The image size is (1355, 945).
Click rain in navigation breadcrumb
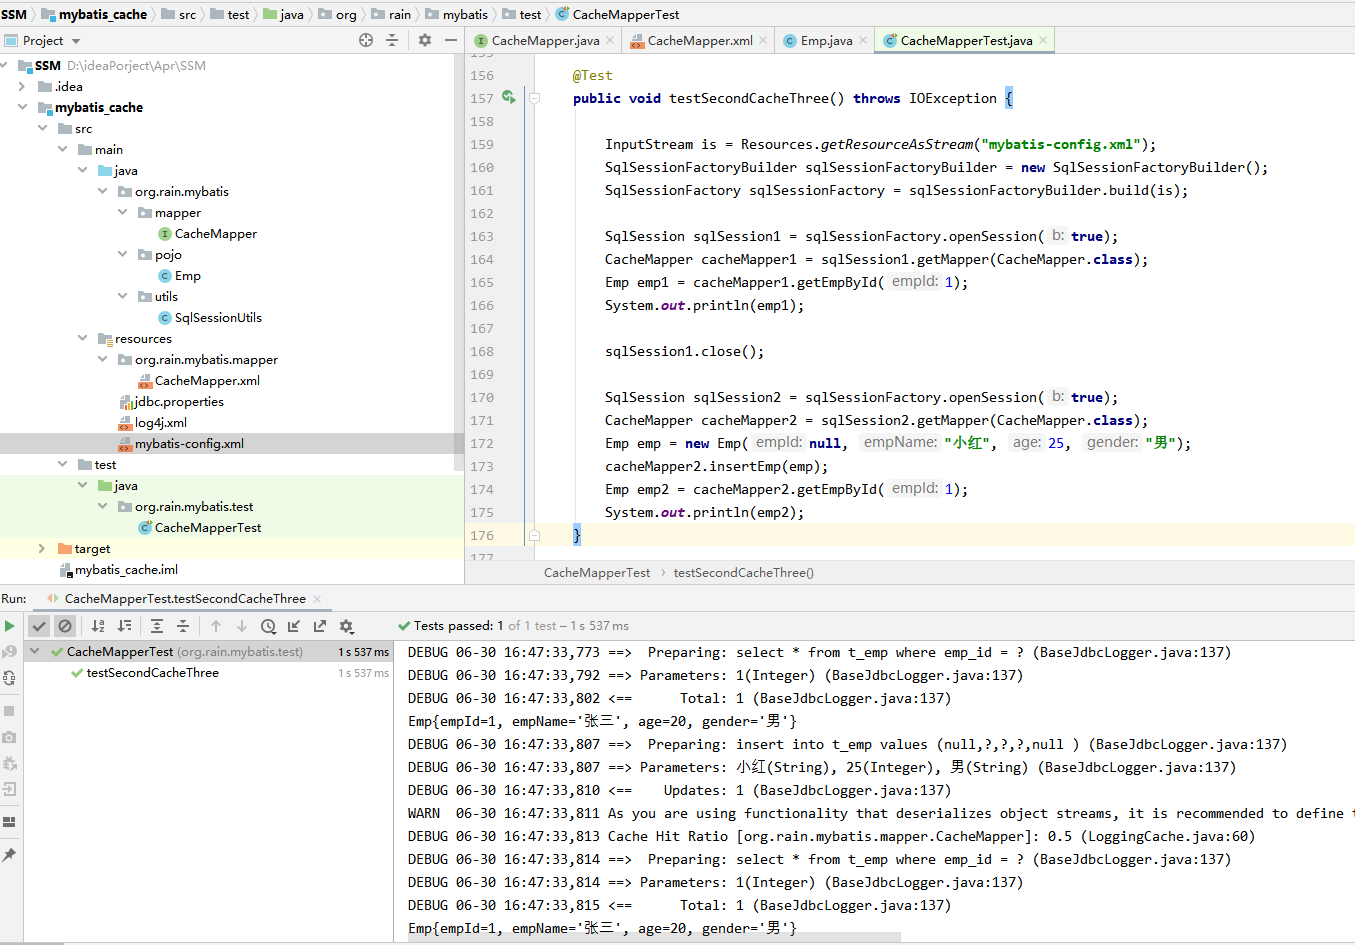point(400,14)
